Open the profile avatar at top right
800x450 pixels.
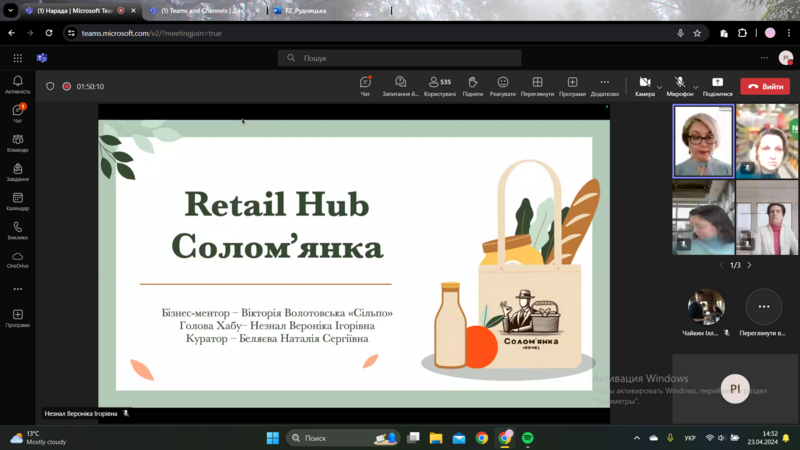(x=786, y=58)
